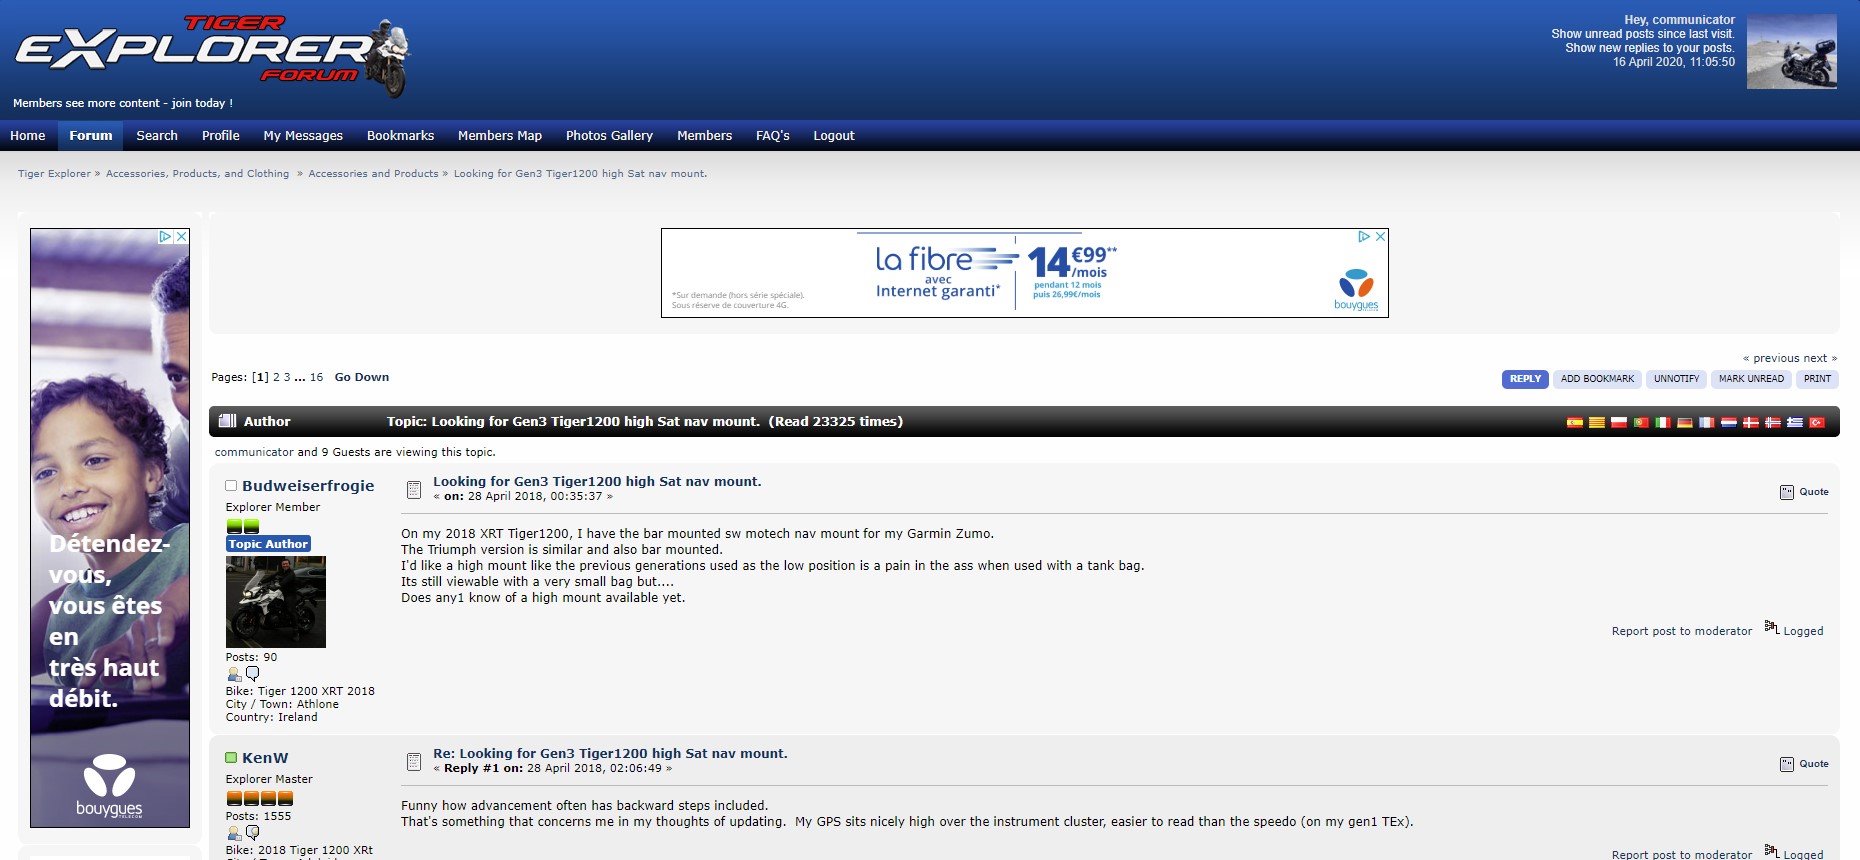Click the topic icon beside the Author header
The image size is (1860, 860).
click(227, 421)
